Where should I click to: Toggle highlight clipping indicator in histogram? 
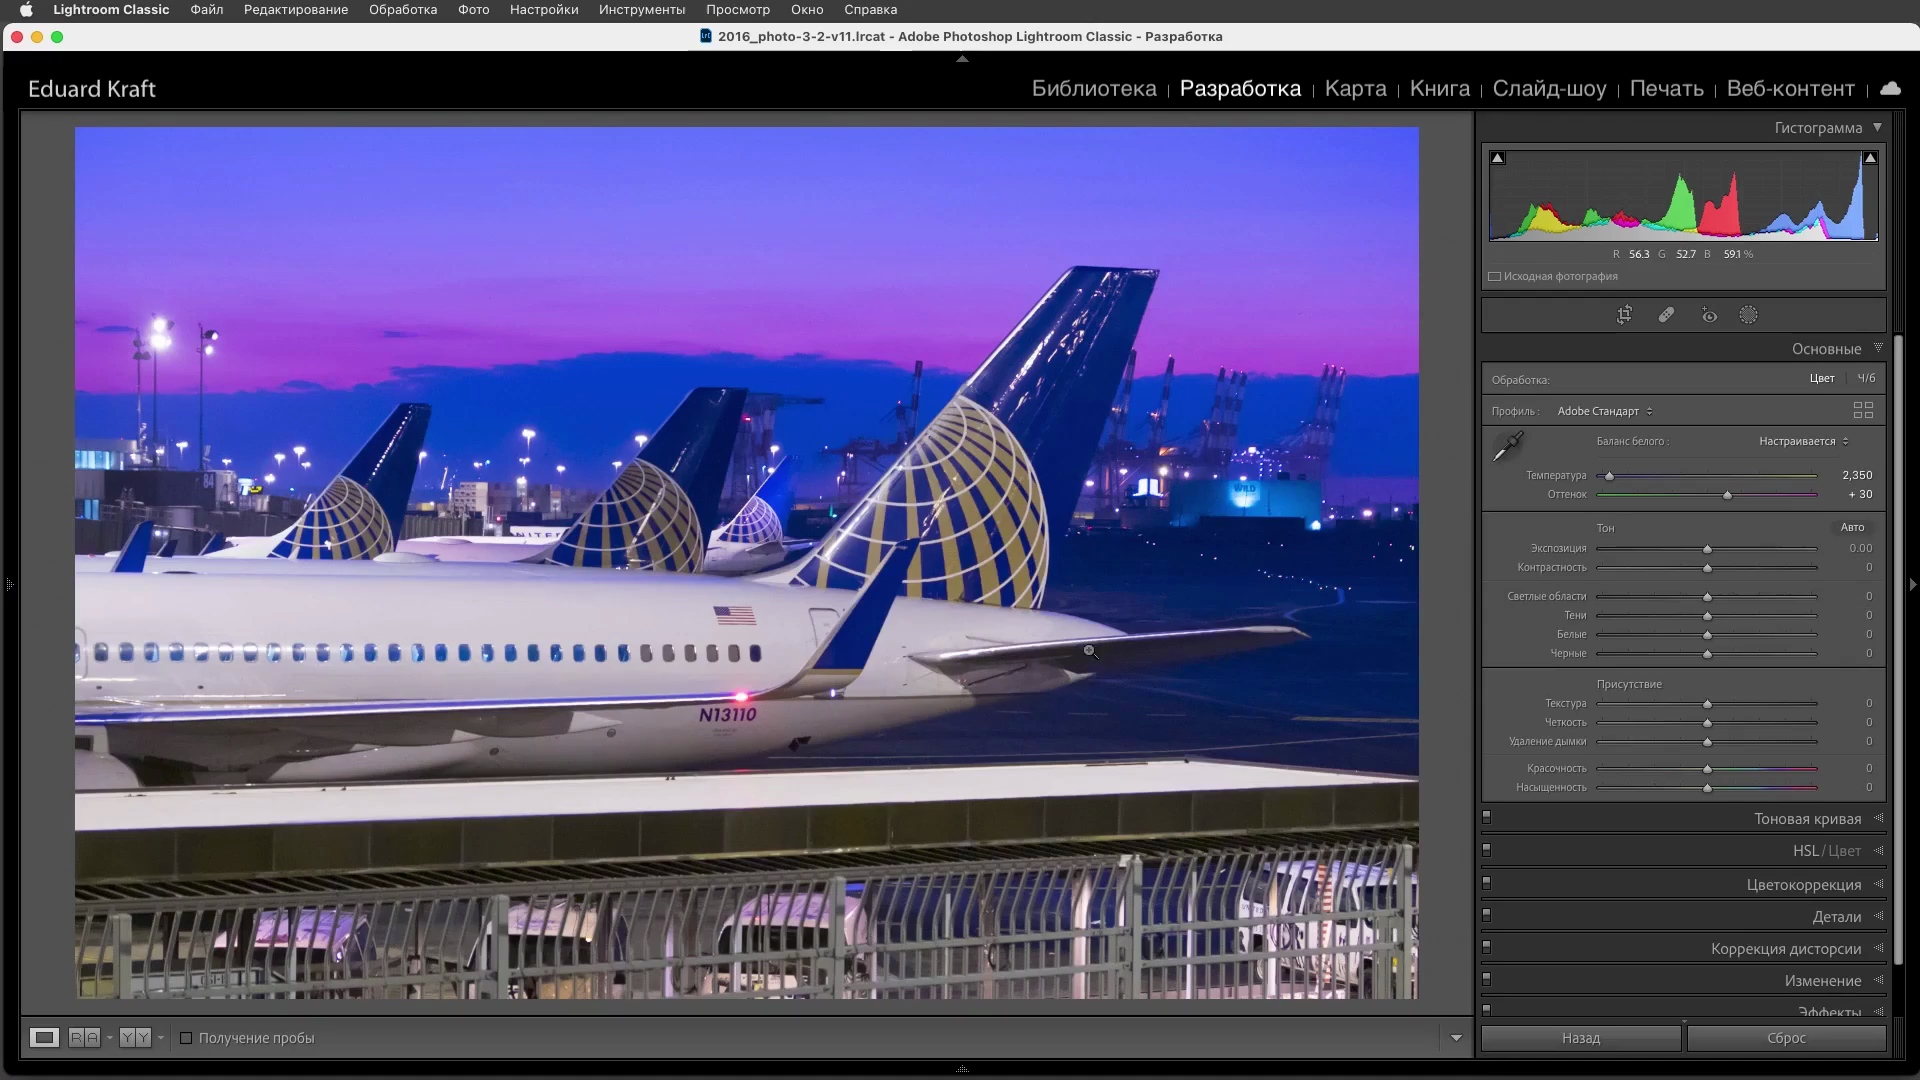tap(1870, 158)
